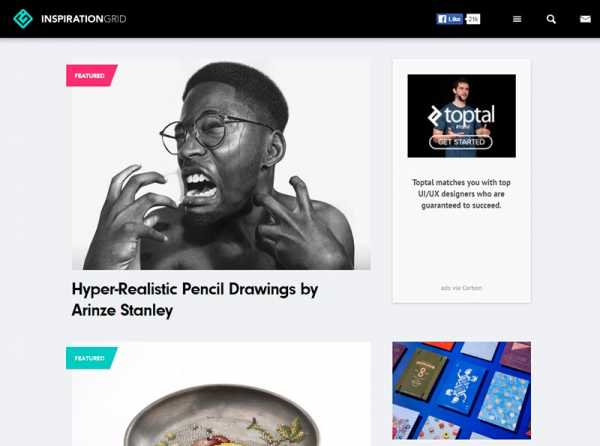Open the blue book covers thumbnail
Image resolution: width=600 pixels, height=446 pixels.
click(461, 391)
